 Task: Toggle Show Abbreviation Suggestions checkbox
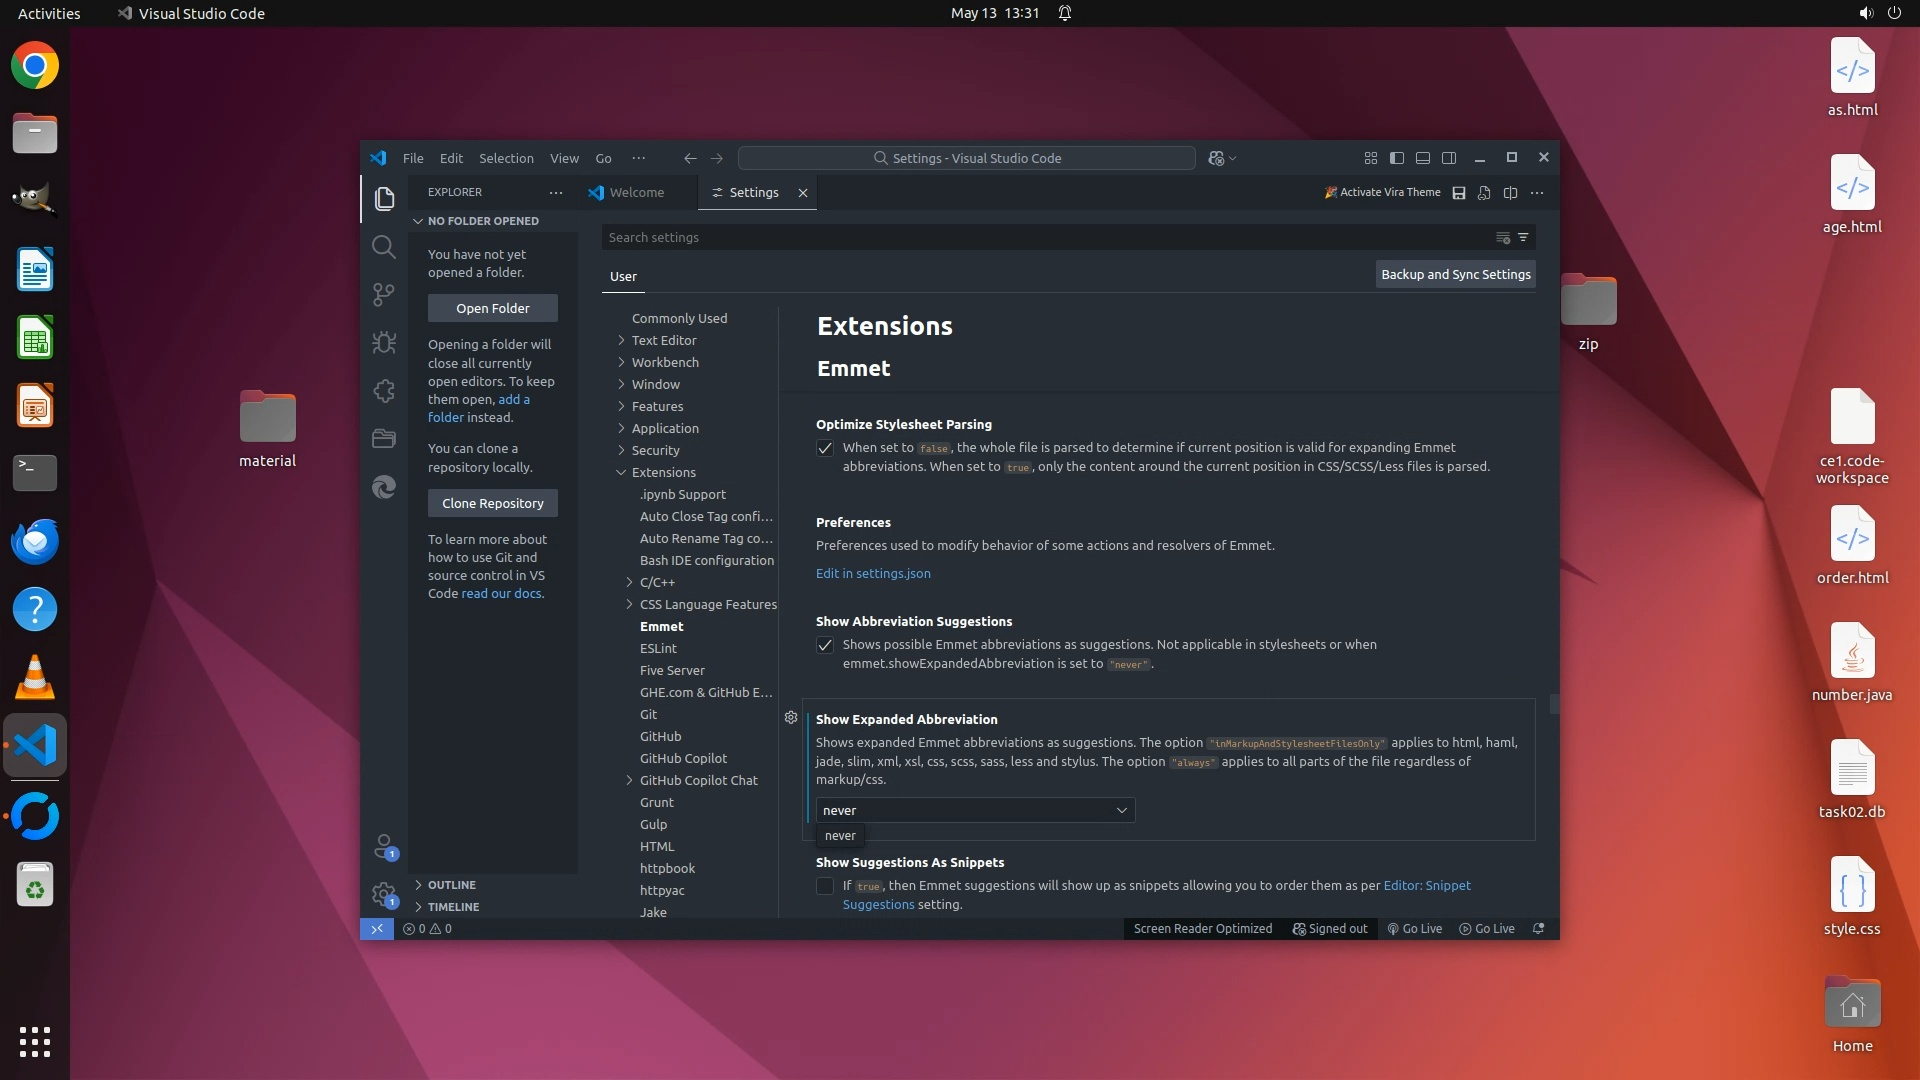pos(825,645)
